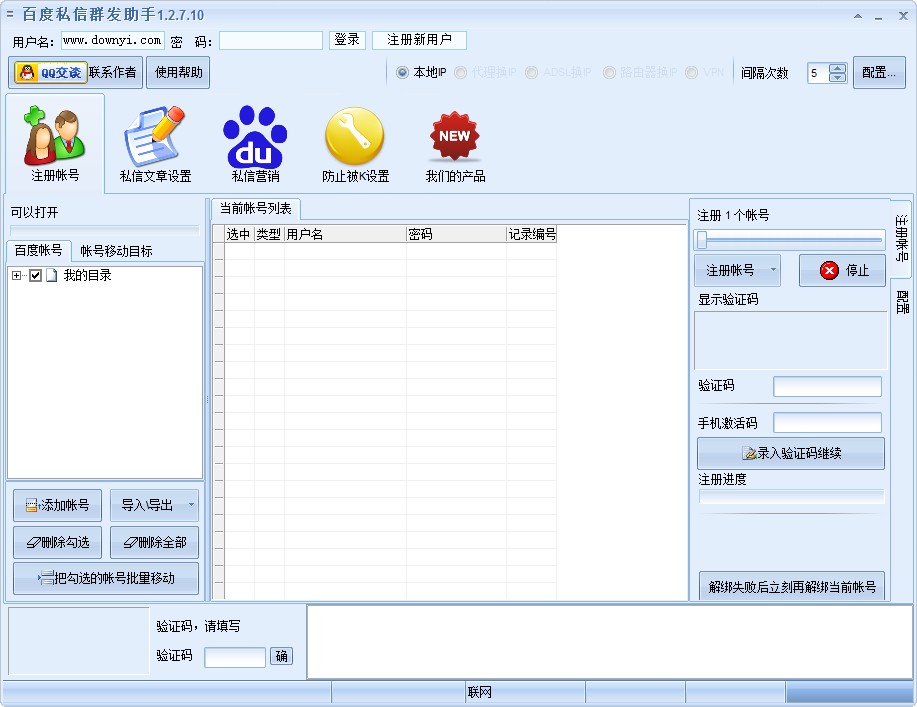Viewport: 917px width, 707px height.
Task: Increase 间隔次数 with the up stepper
Action: (x=837, y=67)
